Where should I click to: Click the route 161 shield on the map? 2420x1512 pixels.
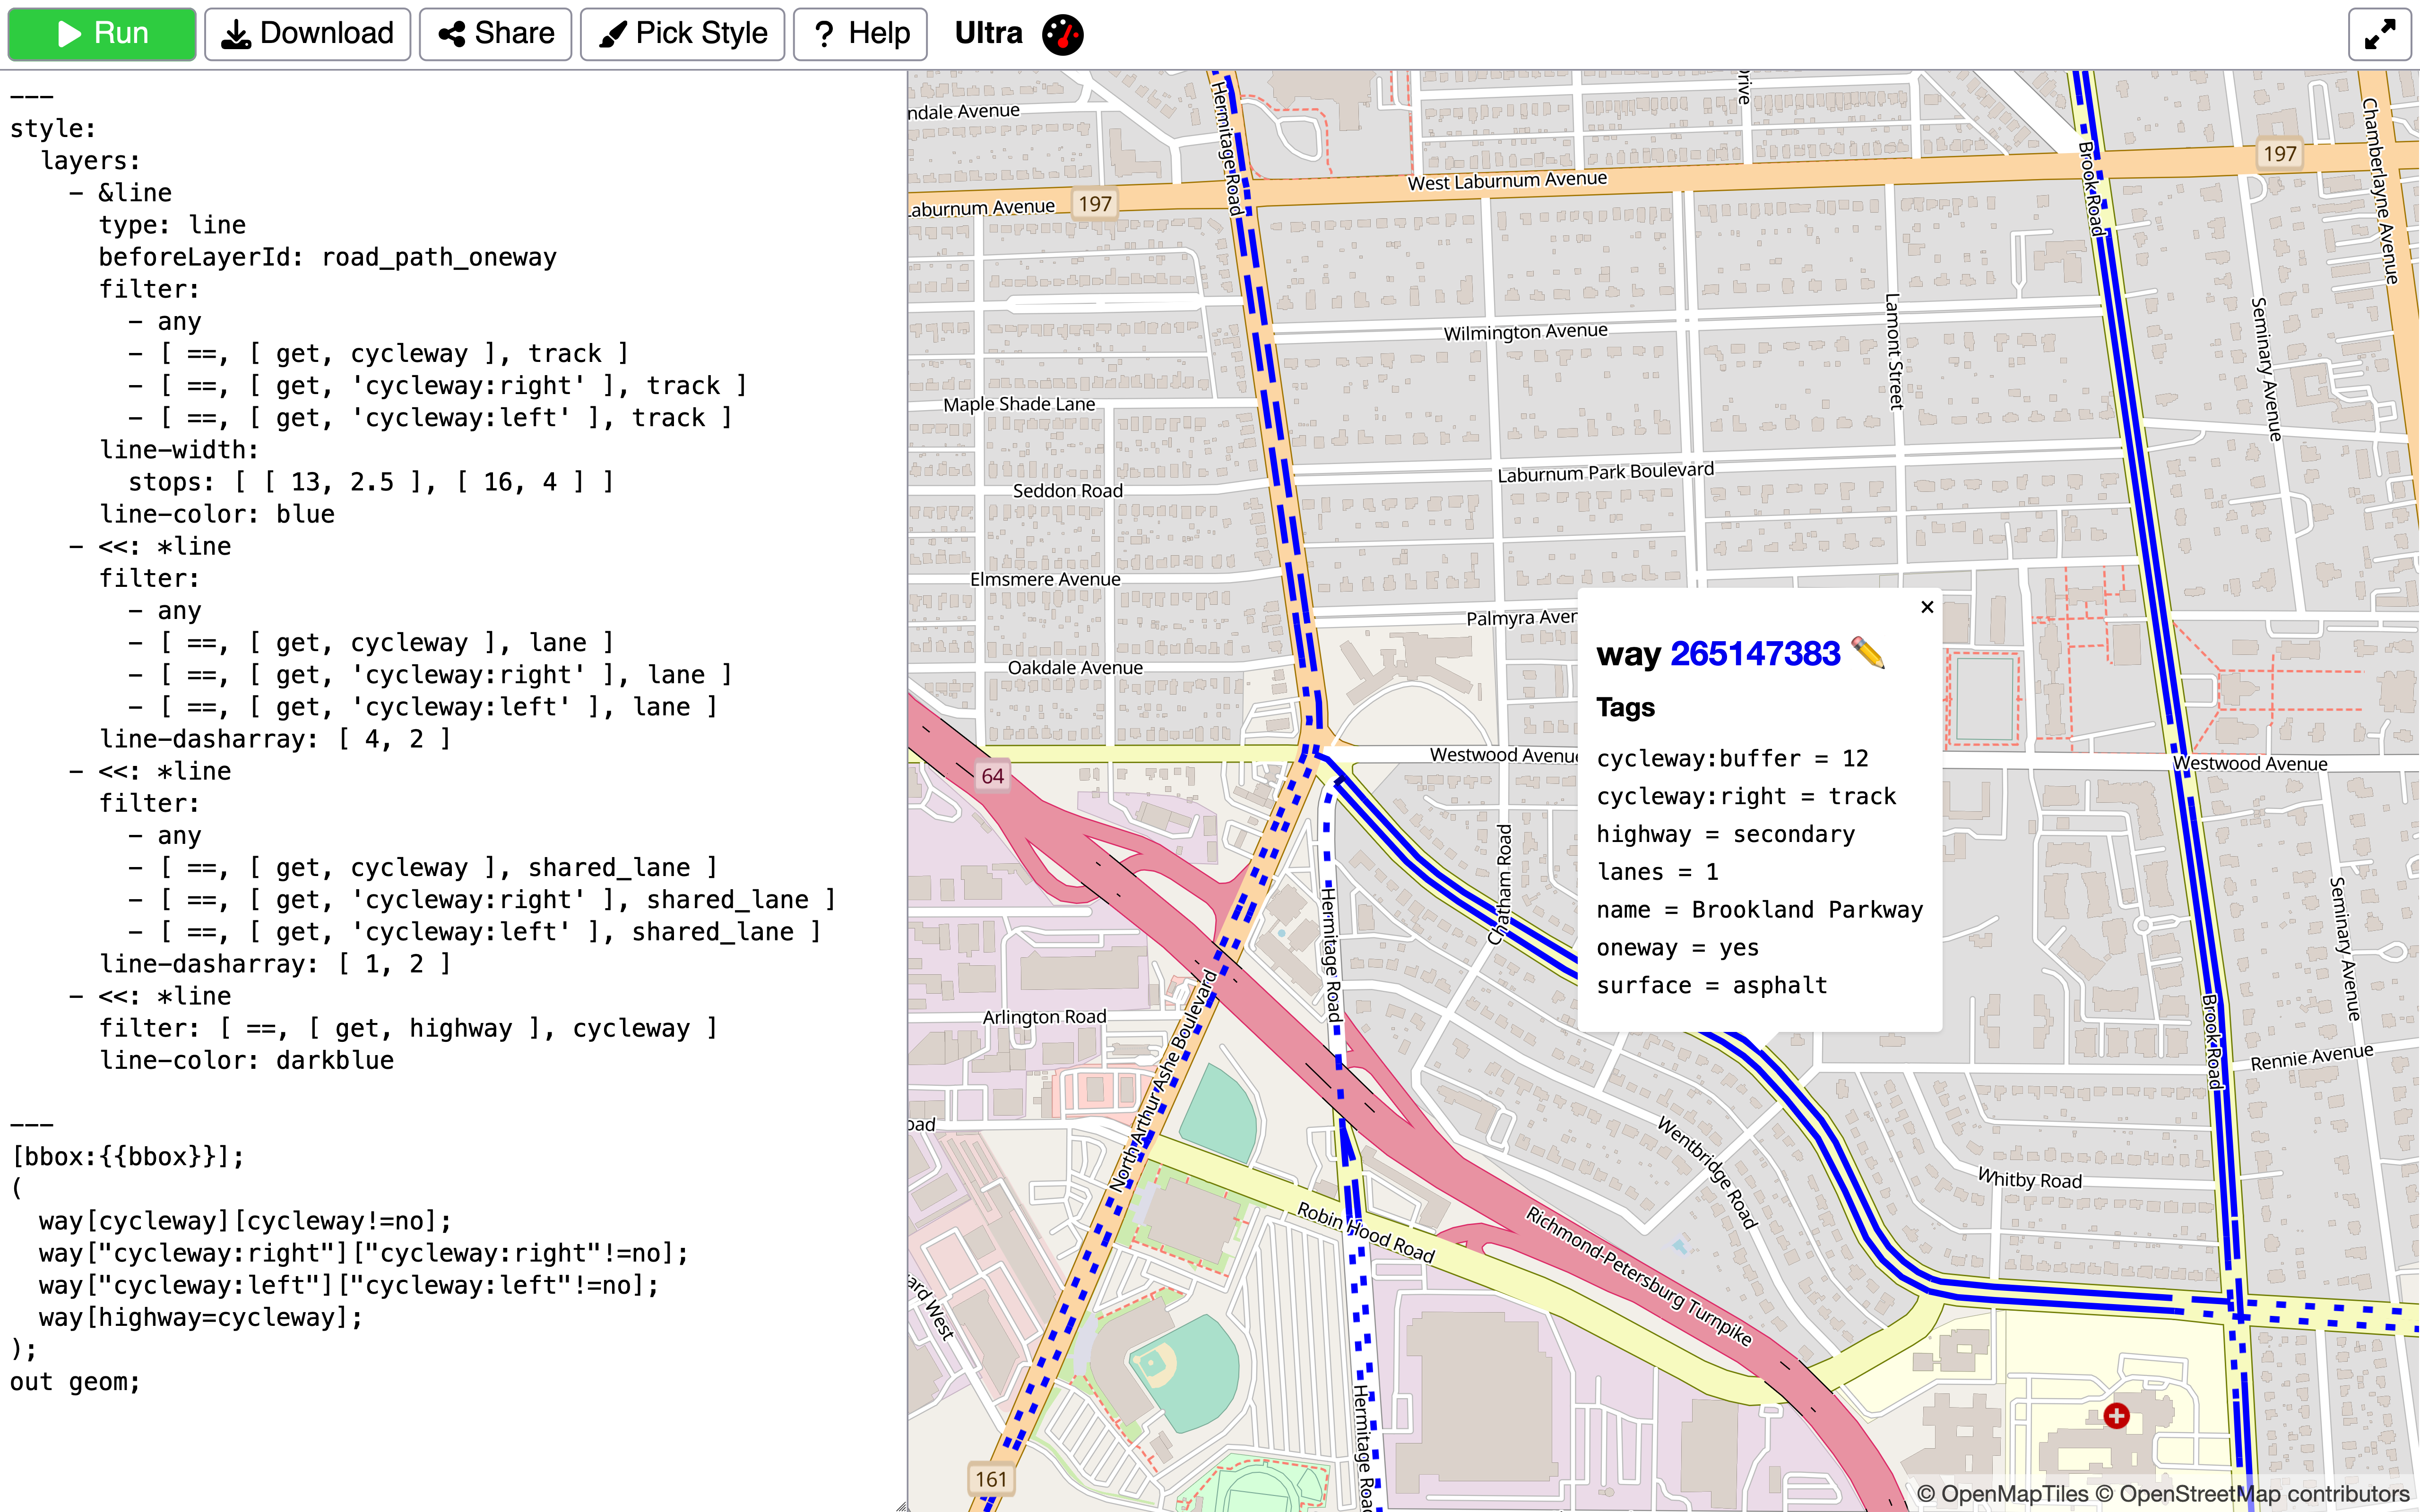tap(991, 1479)
